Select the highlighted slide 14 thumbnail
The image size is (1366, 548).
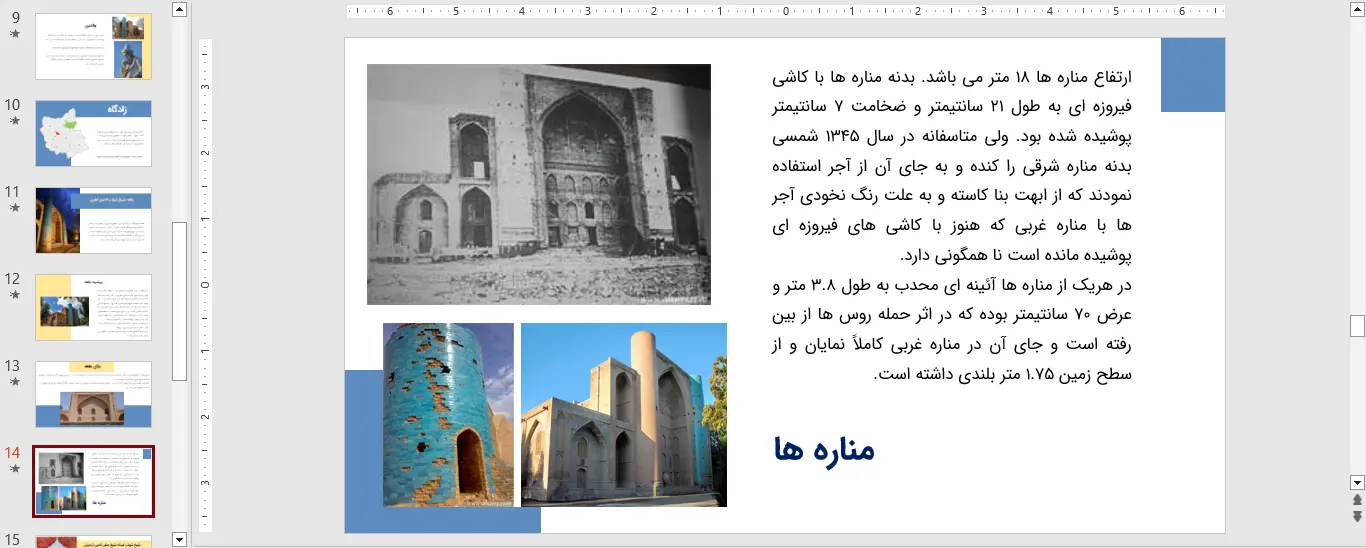click(x=94, y=481)
